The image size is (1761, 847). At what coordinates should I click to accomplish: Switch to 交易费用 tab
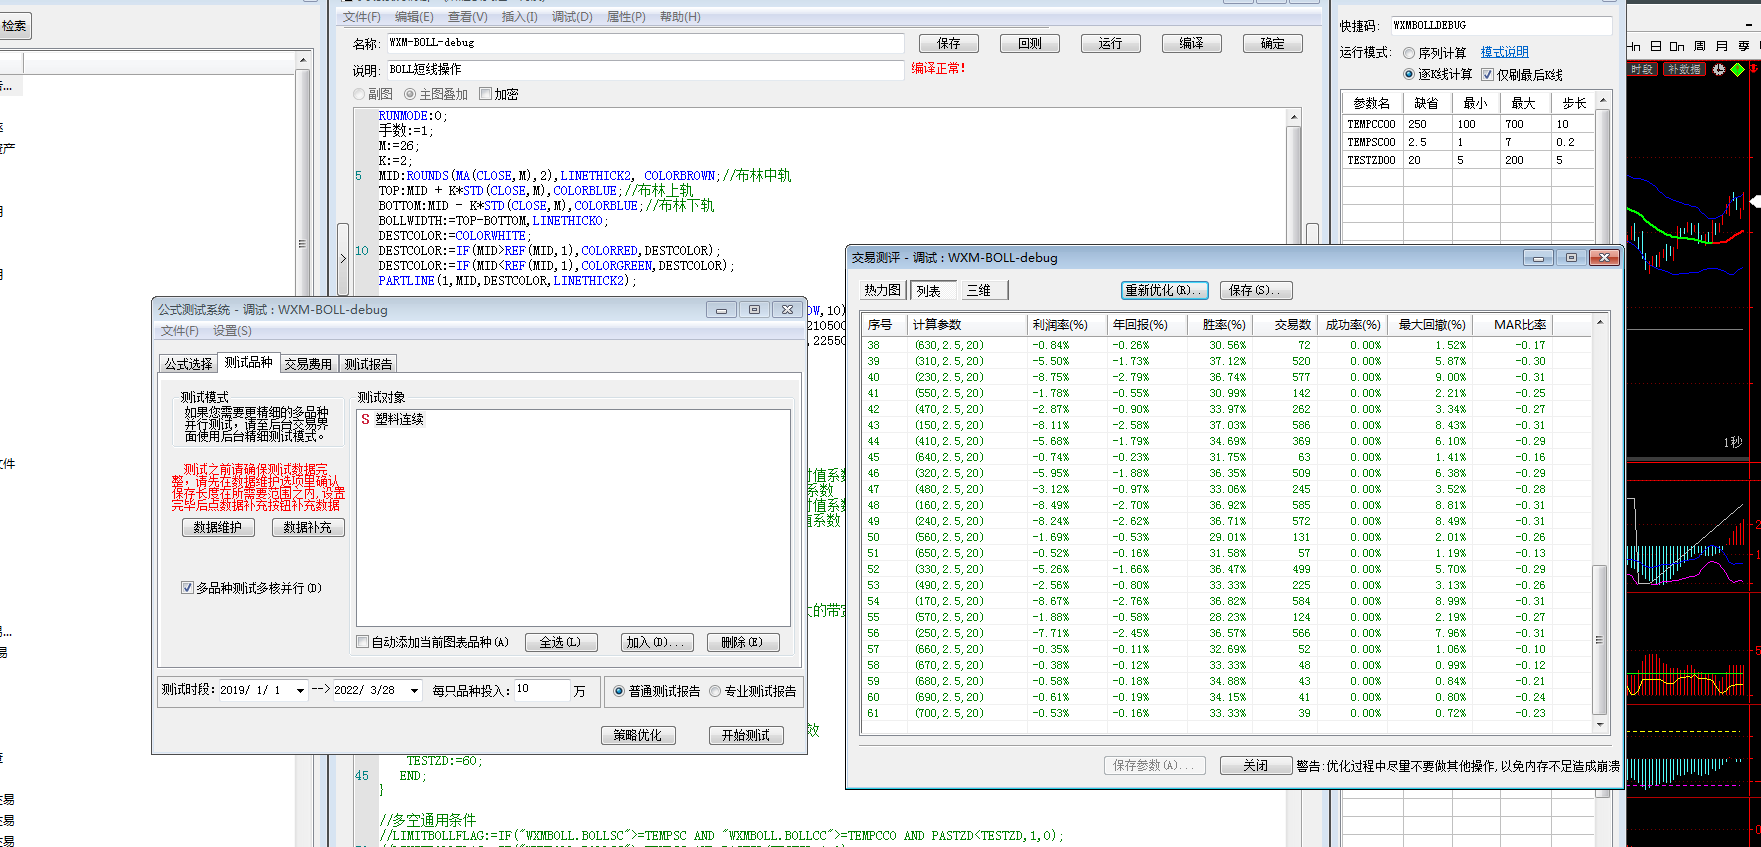click(x=307, y=364)
